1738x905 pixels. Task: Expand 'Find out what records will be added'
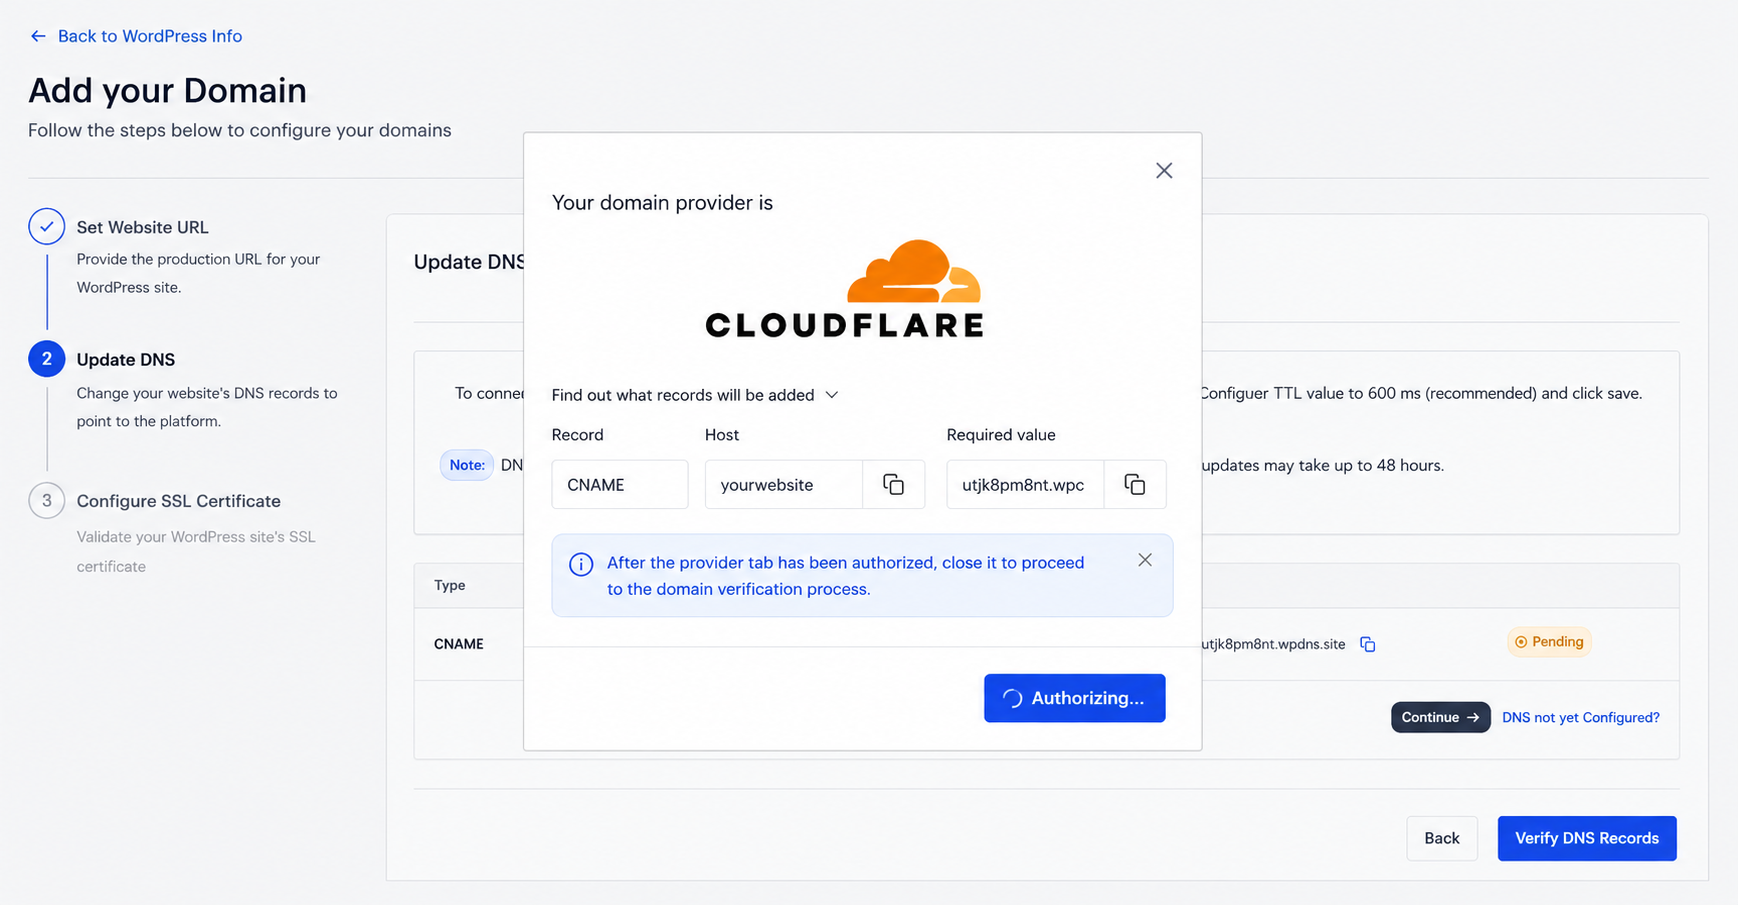tap(695, 395)
